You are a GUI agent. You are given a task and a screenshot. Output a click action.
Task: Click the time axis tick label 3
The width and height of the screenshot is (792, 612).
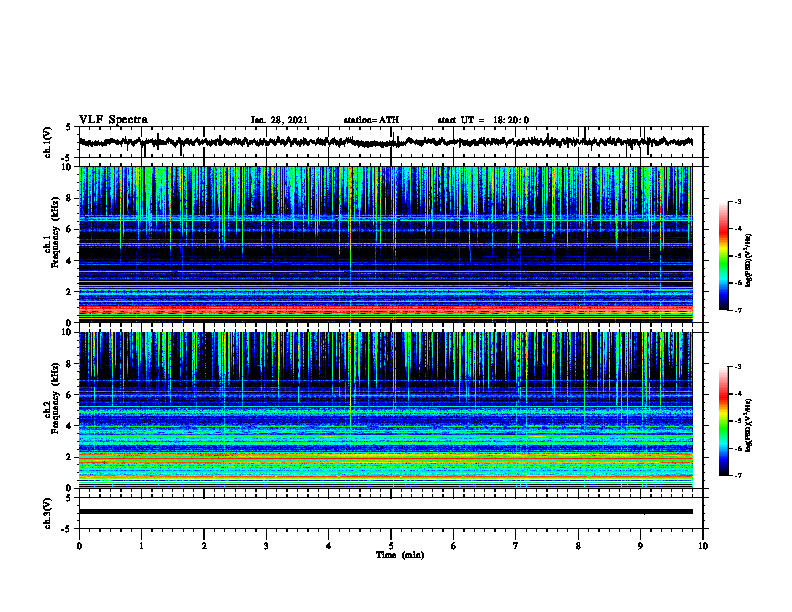pos(266,546)
